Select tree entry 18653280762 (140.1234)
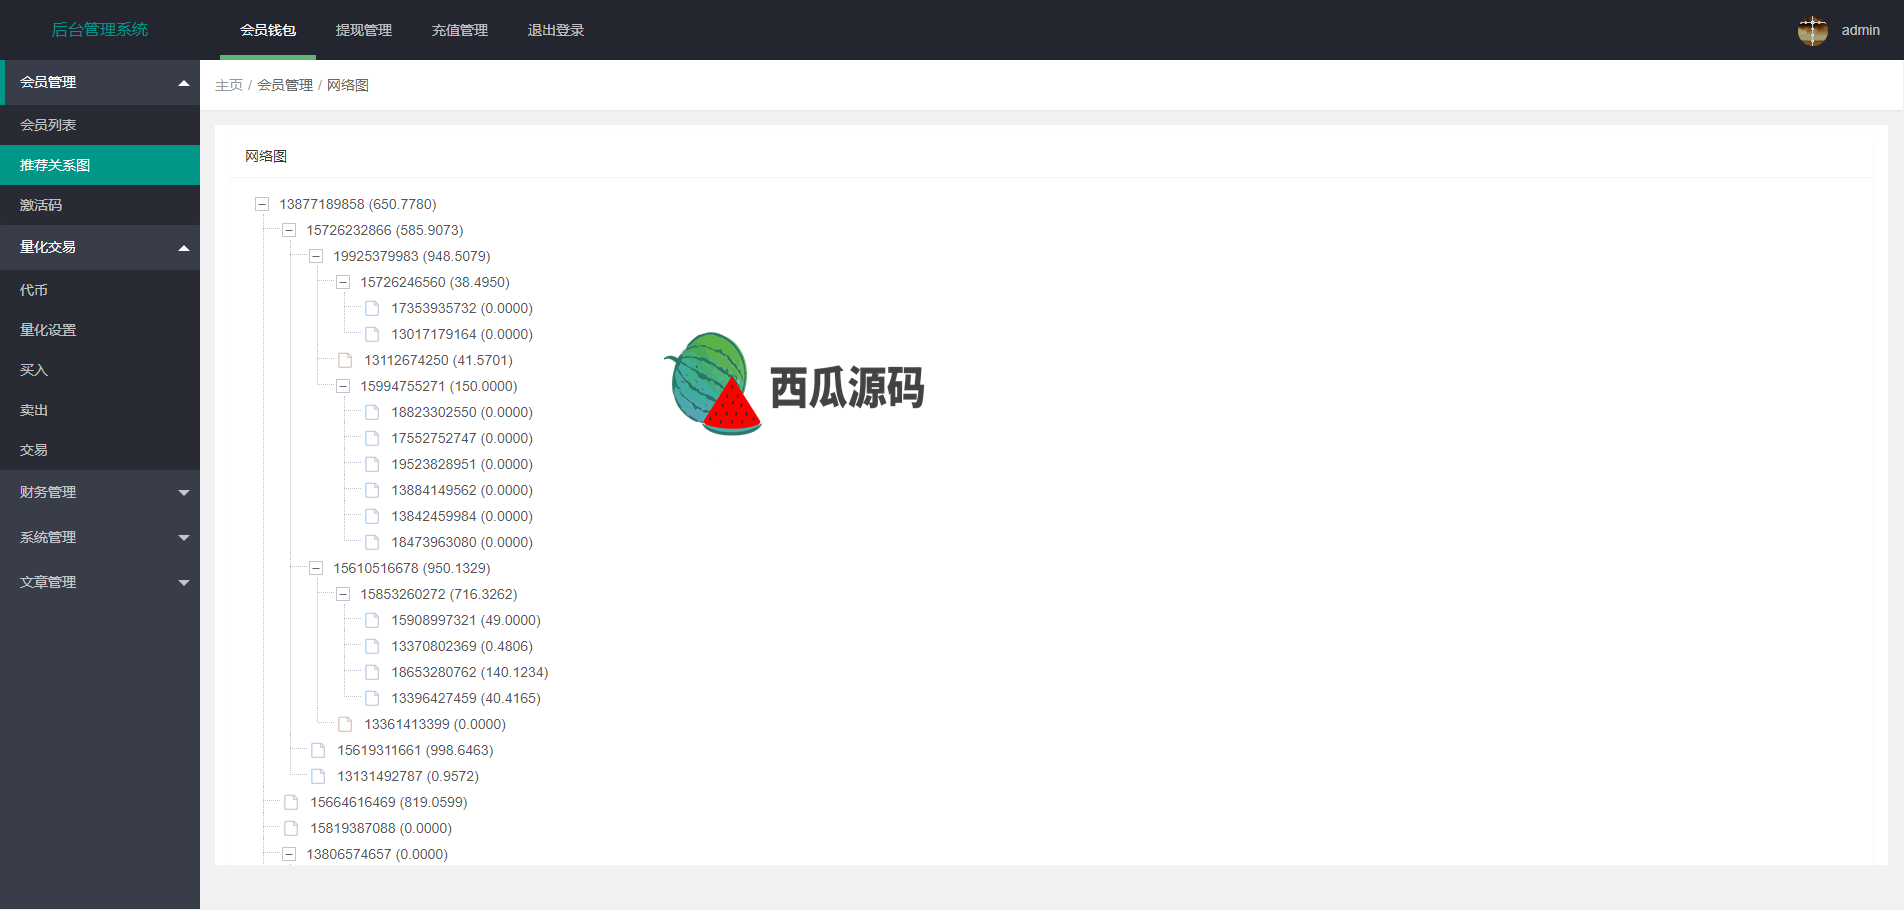Viewport: 1904px width, 911px height. (470, 672)
